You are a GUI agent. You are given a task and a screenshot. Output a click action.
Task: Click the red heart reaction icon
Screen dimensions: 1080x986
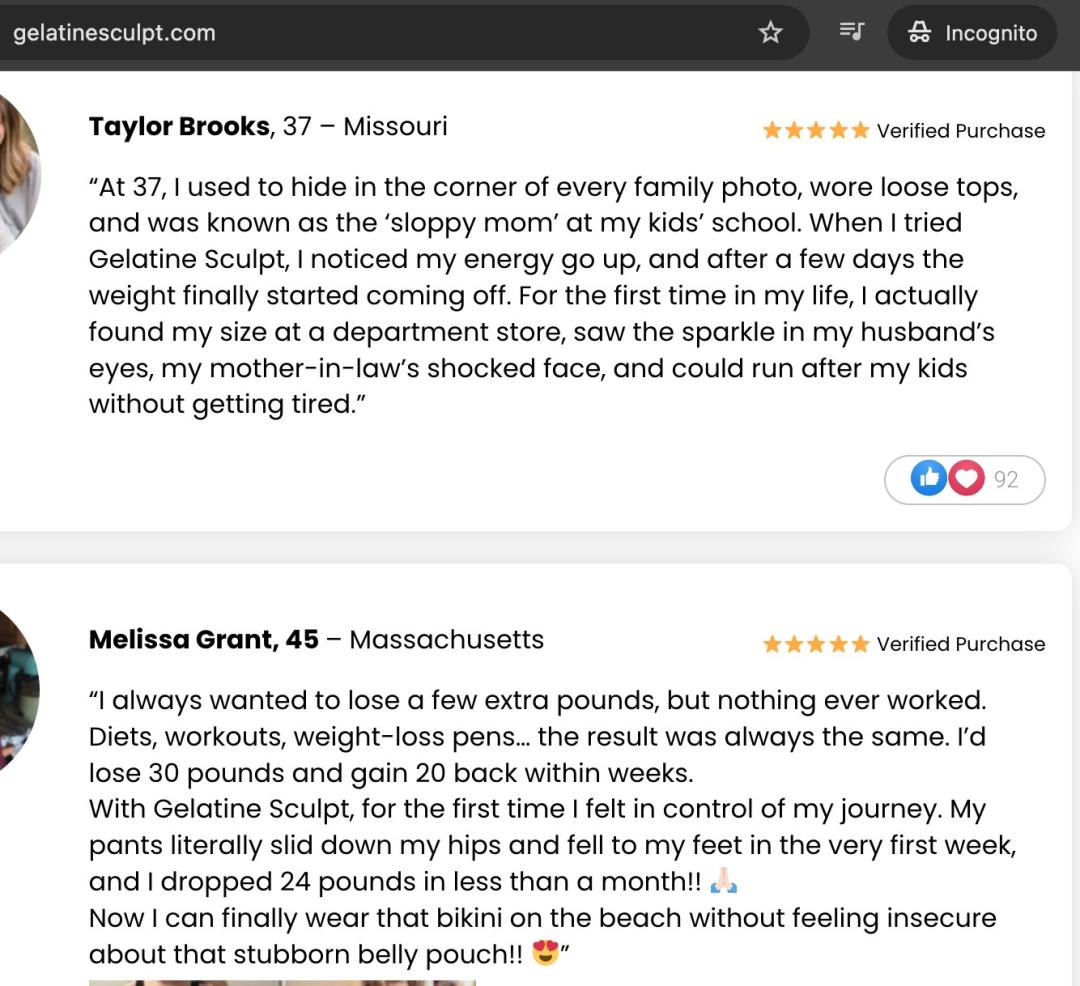point(966,479)
